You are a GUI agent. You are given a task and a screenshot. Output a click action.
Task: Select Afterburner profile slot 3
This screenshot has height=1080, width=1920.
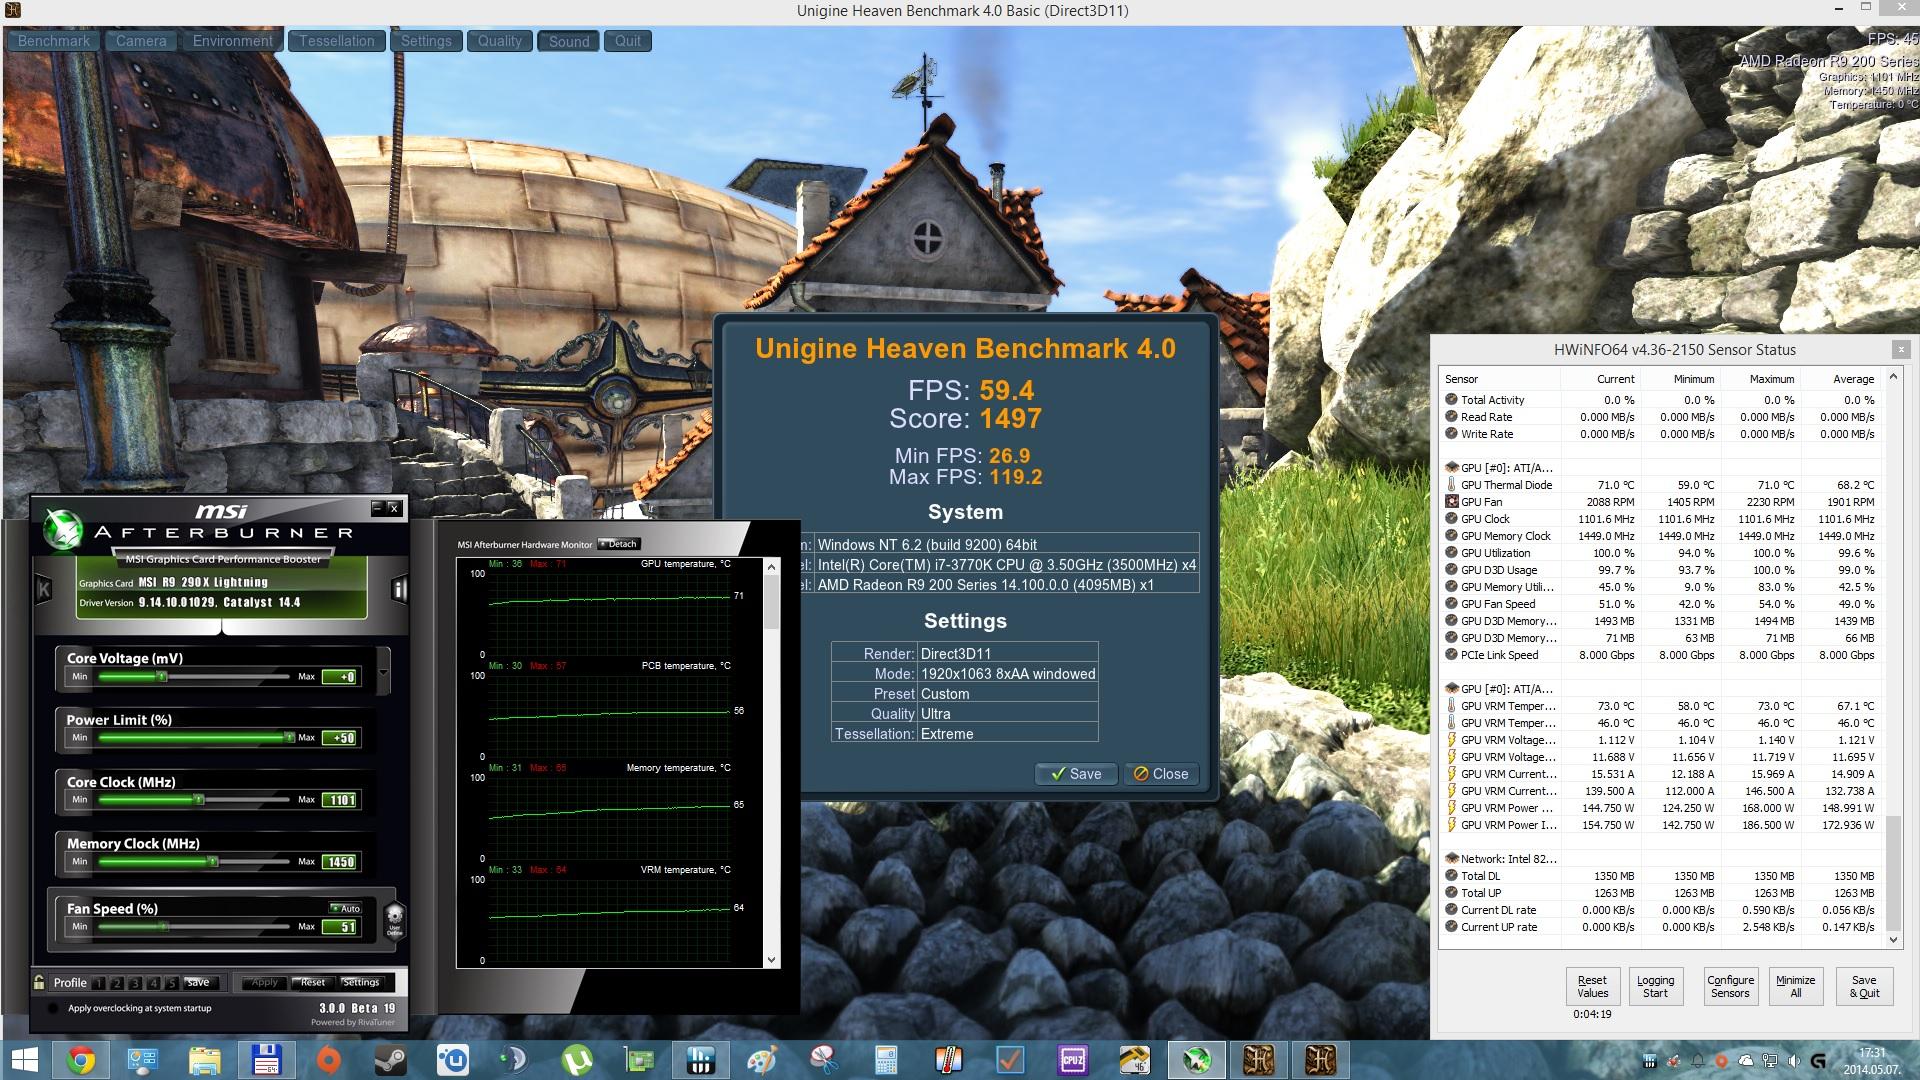tap(137, 983)
